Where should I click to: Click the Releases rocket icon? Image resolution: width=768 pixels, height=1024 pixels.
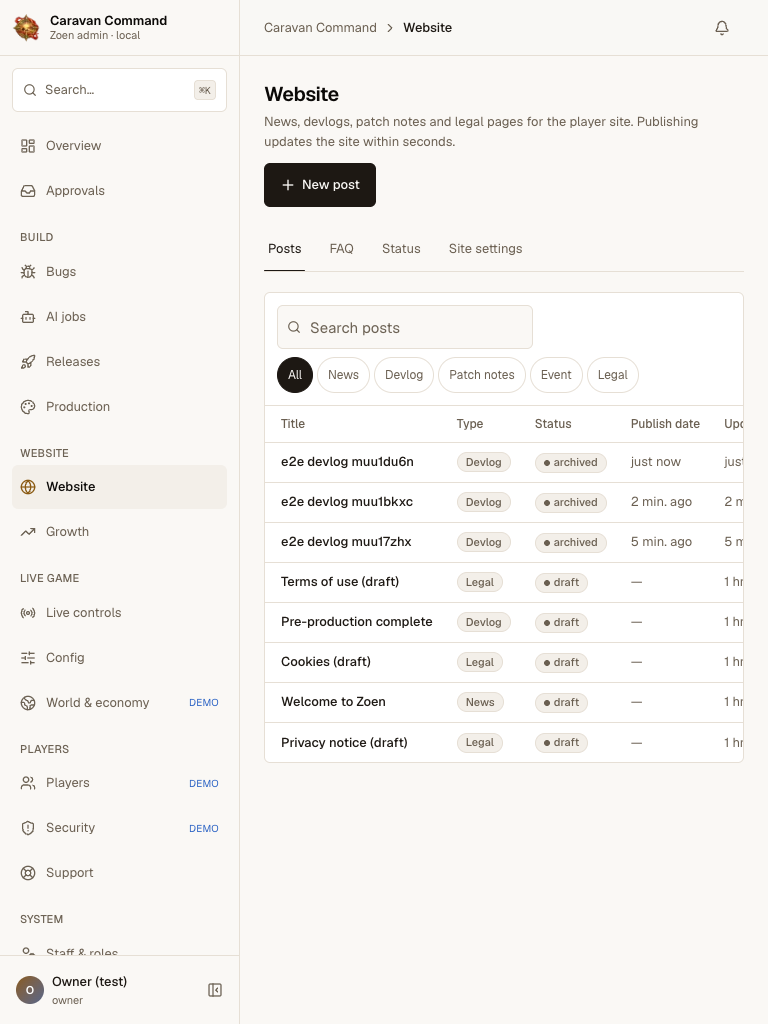(x=28, y=362)
